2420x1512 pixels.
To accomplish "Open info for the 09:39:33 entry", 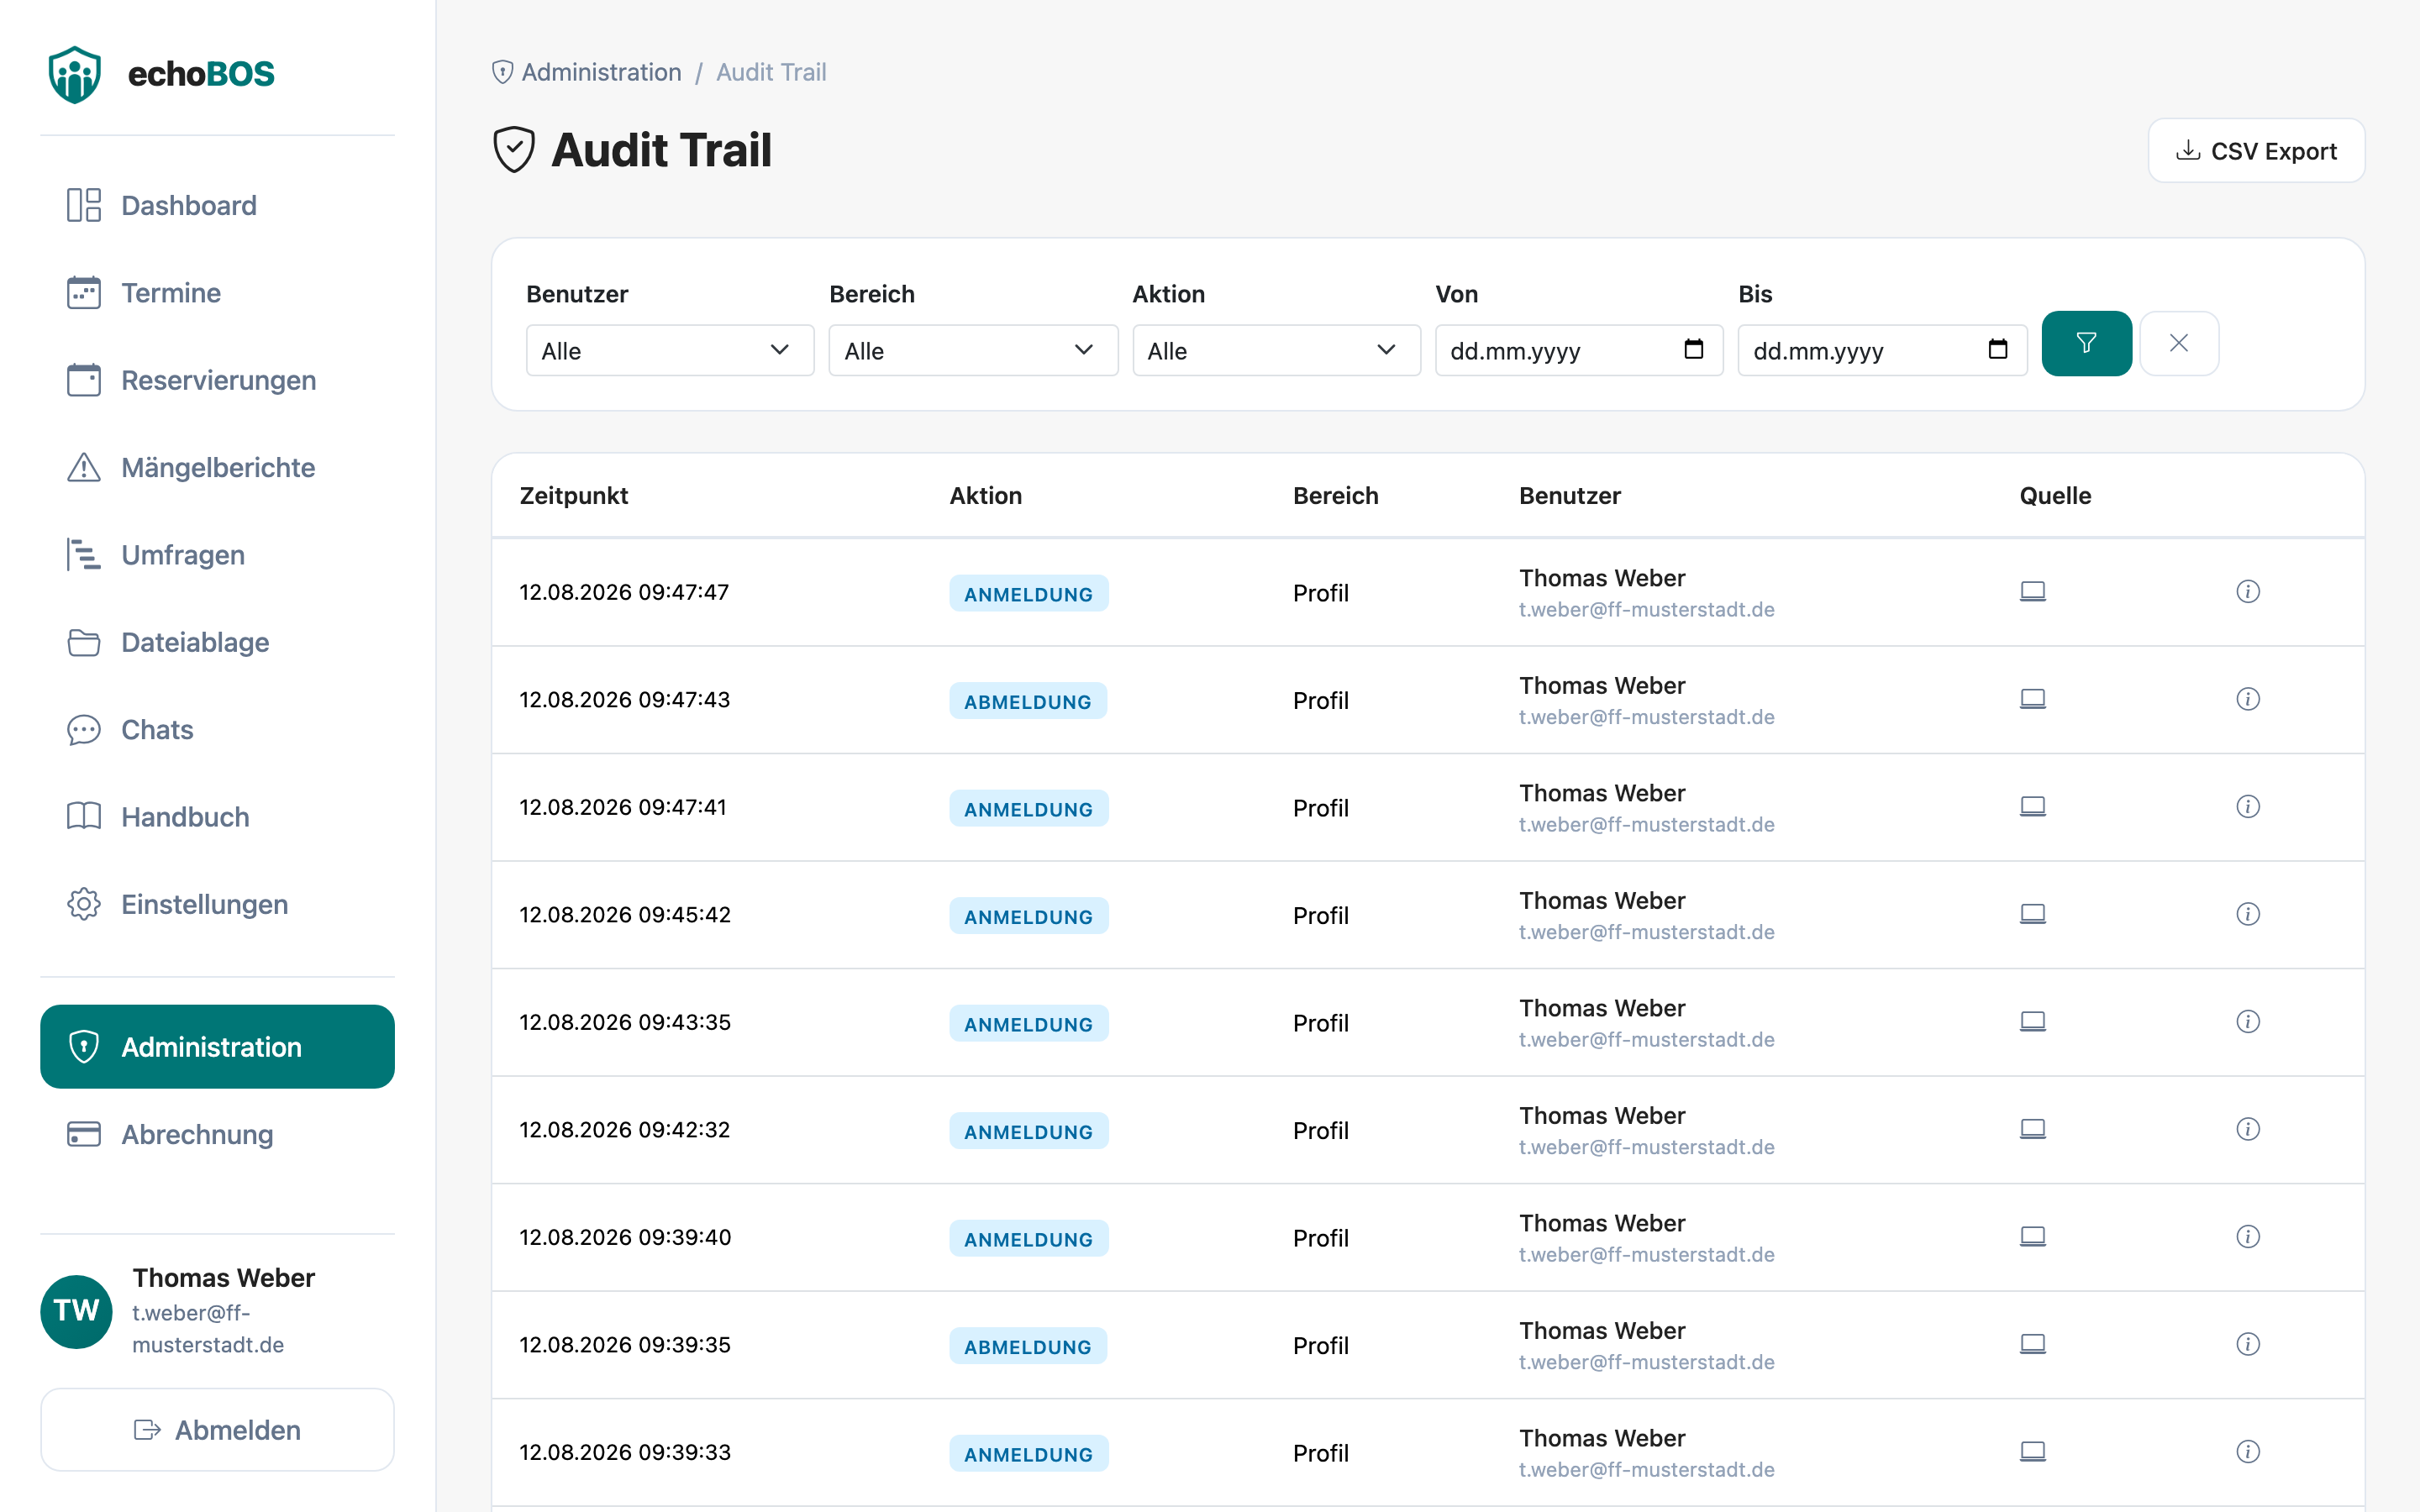I will pos(2248,1452).
